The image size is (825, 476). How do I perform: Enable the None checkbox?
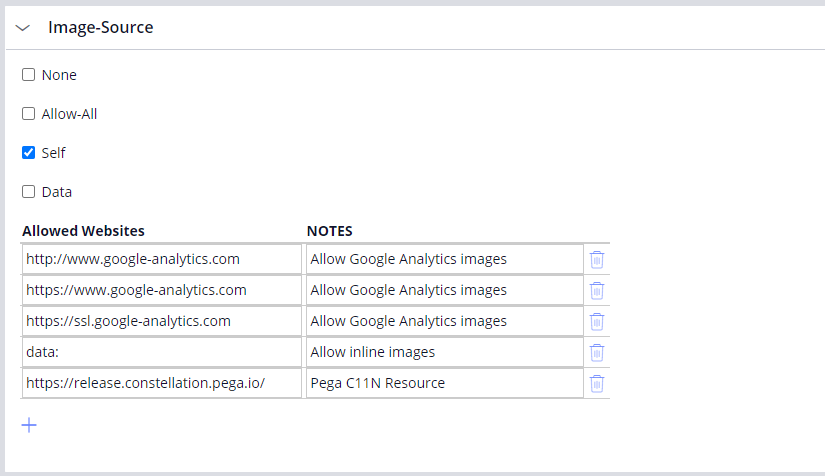[x=29, y=75]
